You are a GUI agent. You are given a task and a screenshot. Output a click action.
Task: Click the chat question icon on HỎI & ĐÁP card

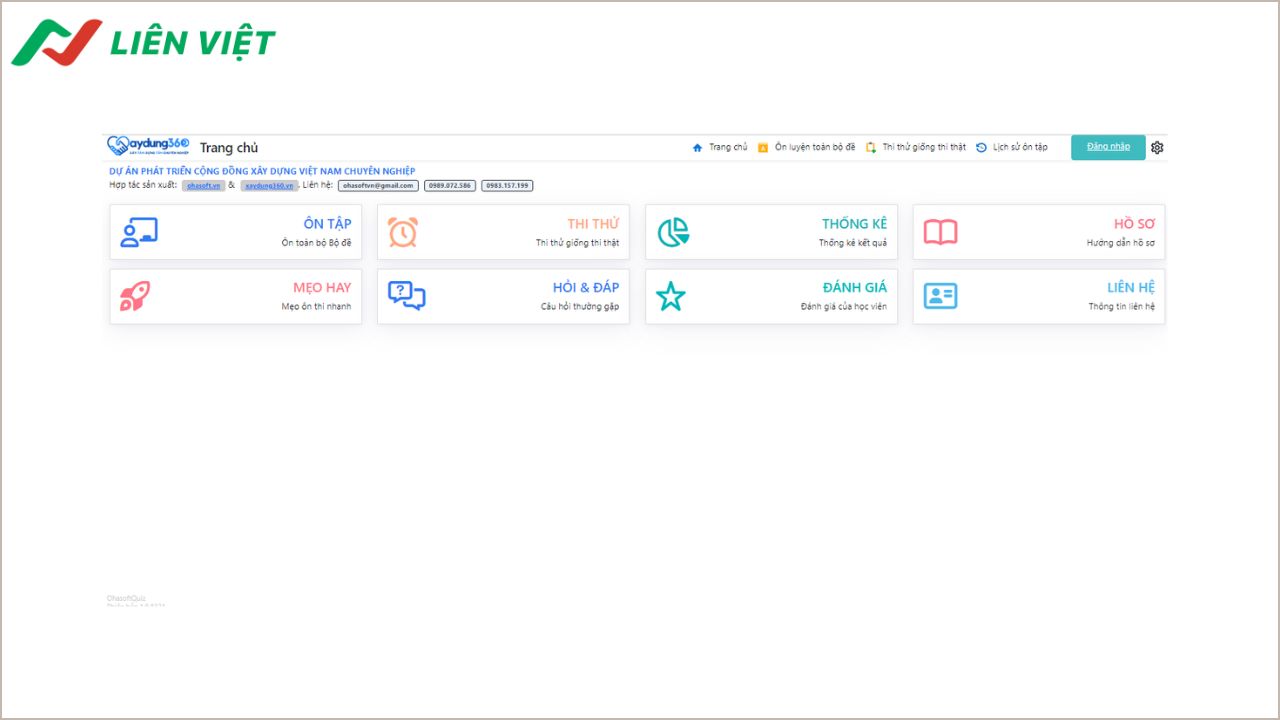[x=406, y=296]
